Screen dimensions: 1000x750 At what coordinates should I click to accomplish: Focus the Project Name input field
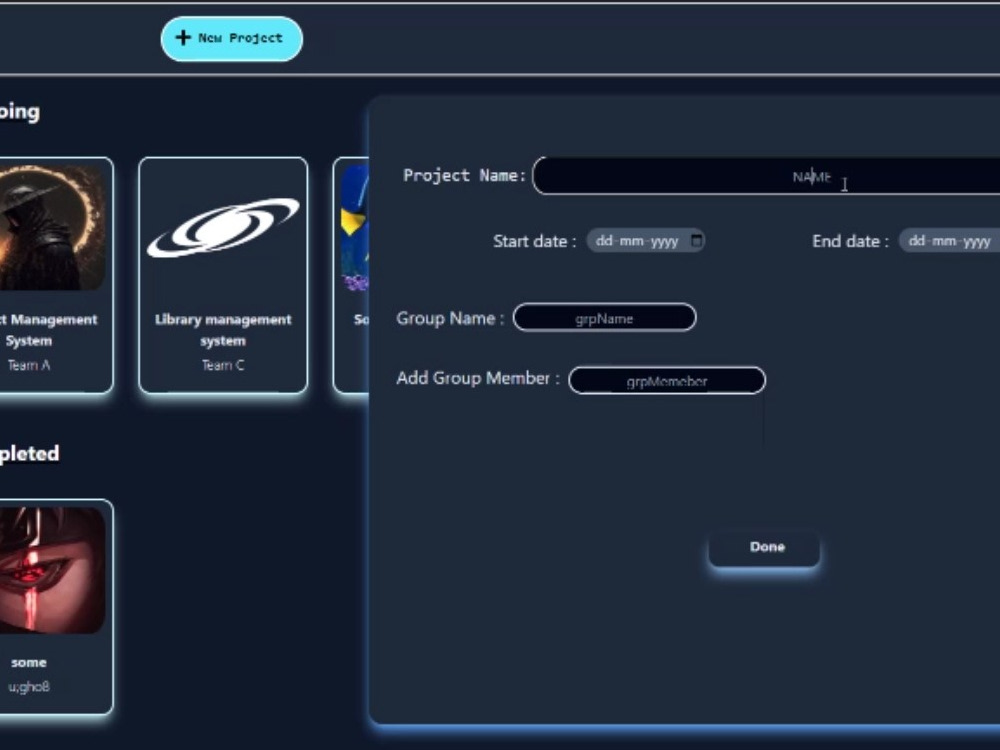(766, 176)
